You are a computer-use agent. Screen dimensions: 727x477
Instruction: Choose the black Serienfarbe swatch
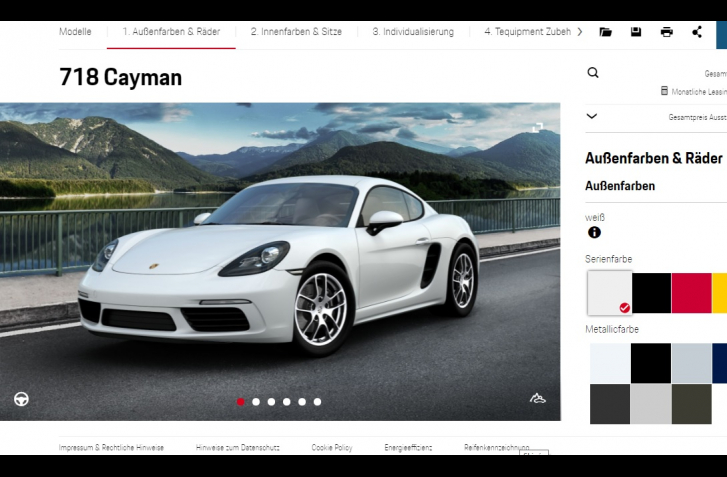coord(651,293)
